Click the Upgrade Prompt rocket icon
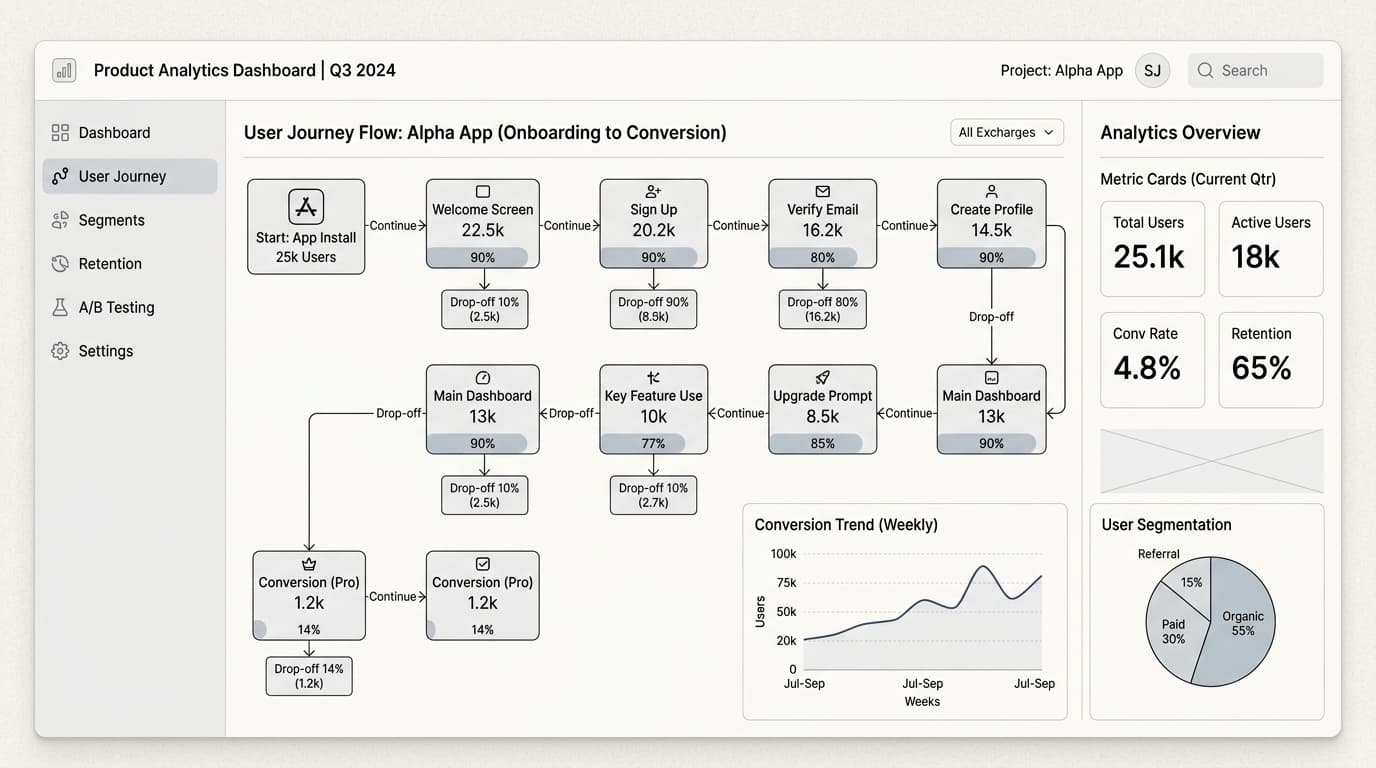The image size is (1376, 768). point(822,377)
